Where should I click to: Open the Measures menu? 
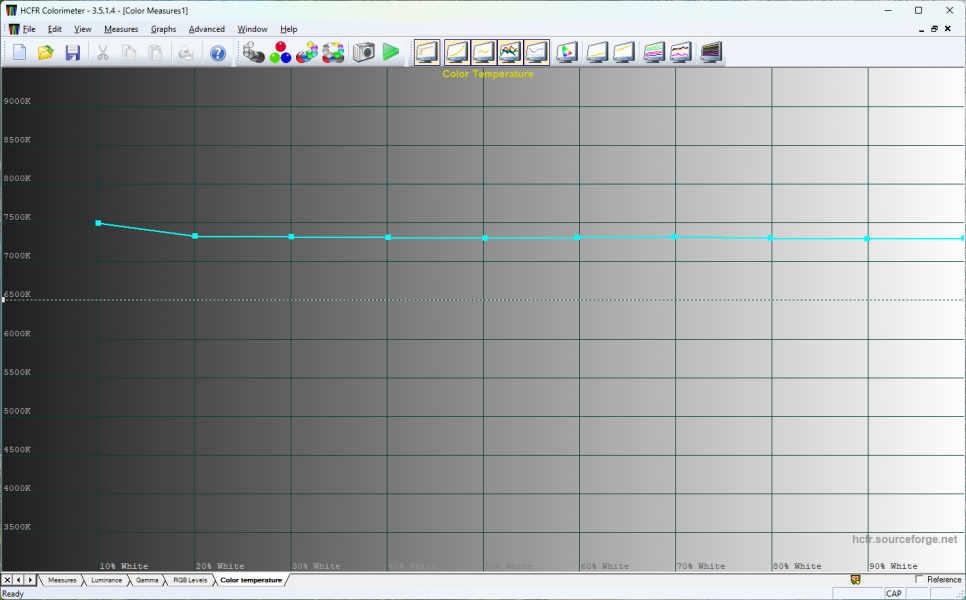(x=121, y=29)
